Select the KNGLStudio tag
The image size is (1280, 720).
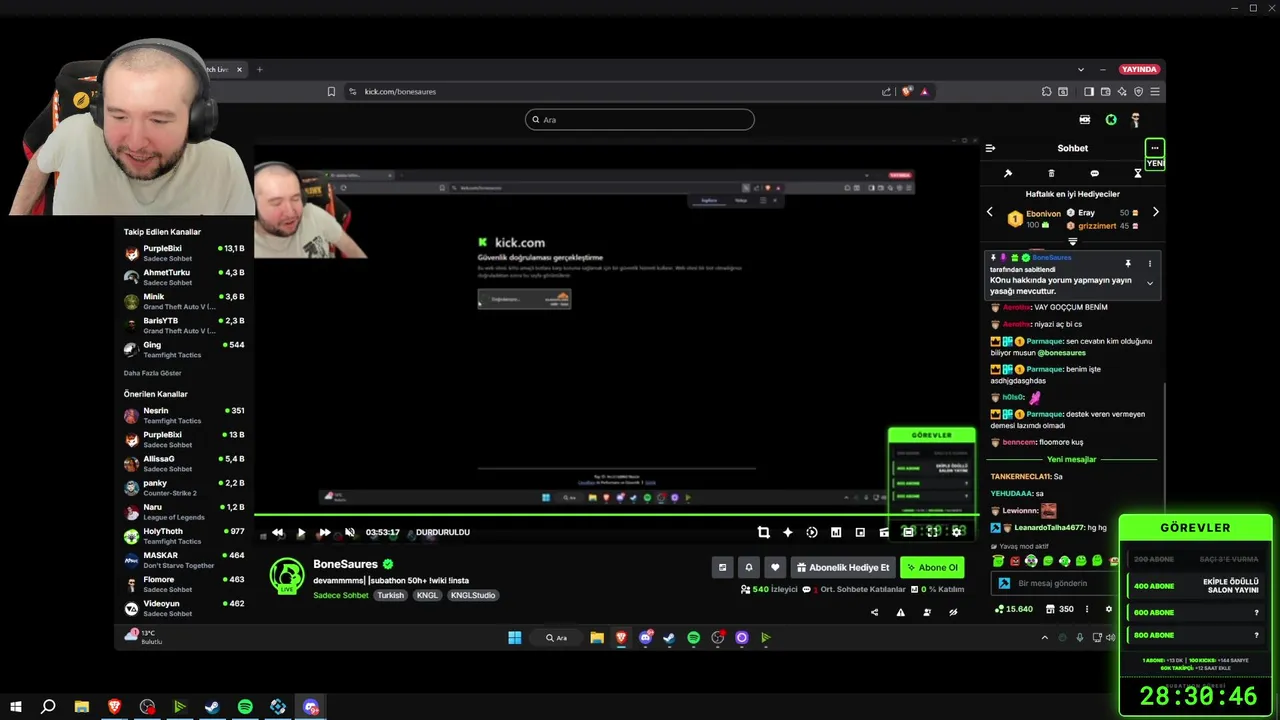(472, 595)
